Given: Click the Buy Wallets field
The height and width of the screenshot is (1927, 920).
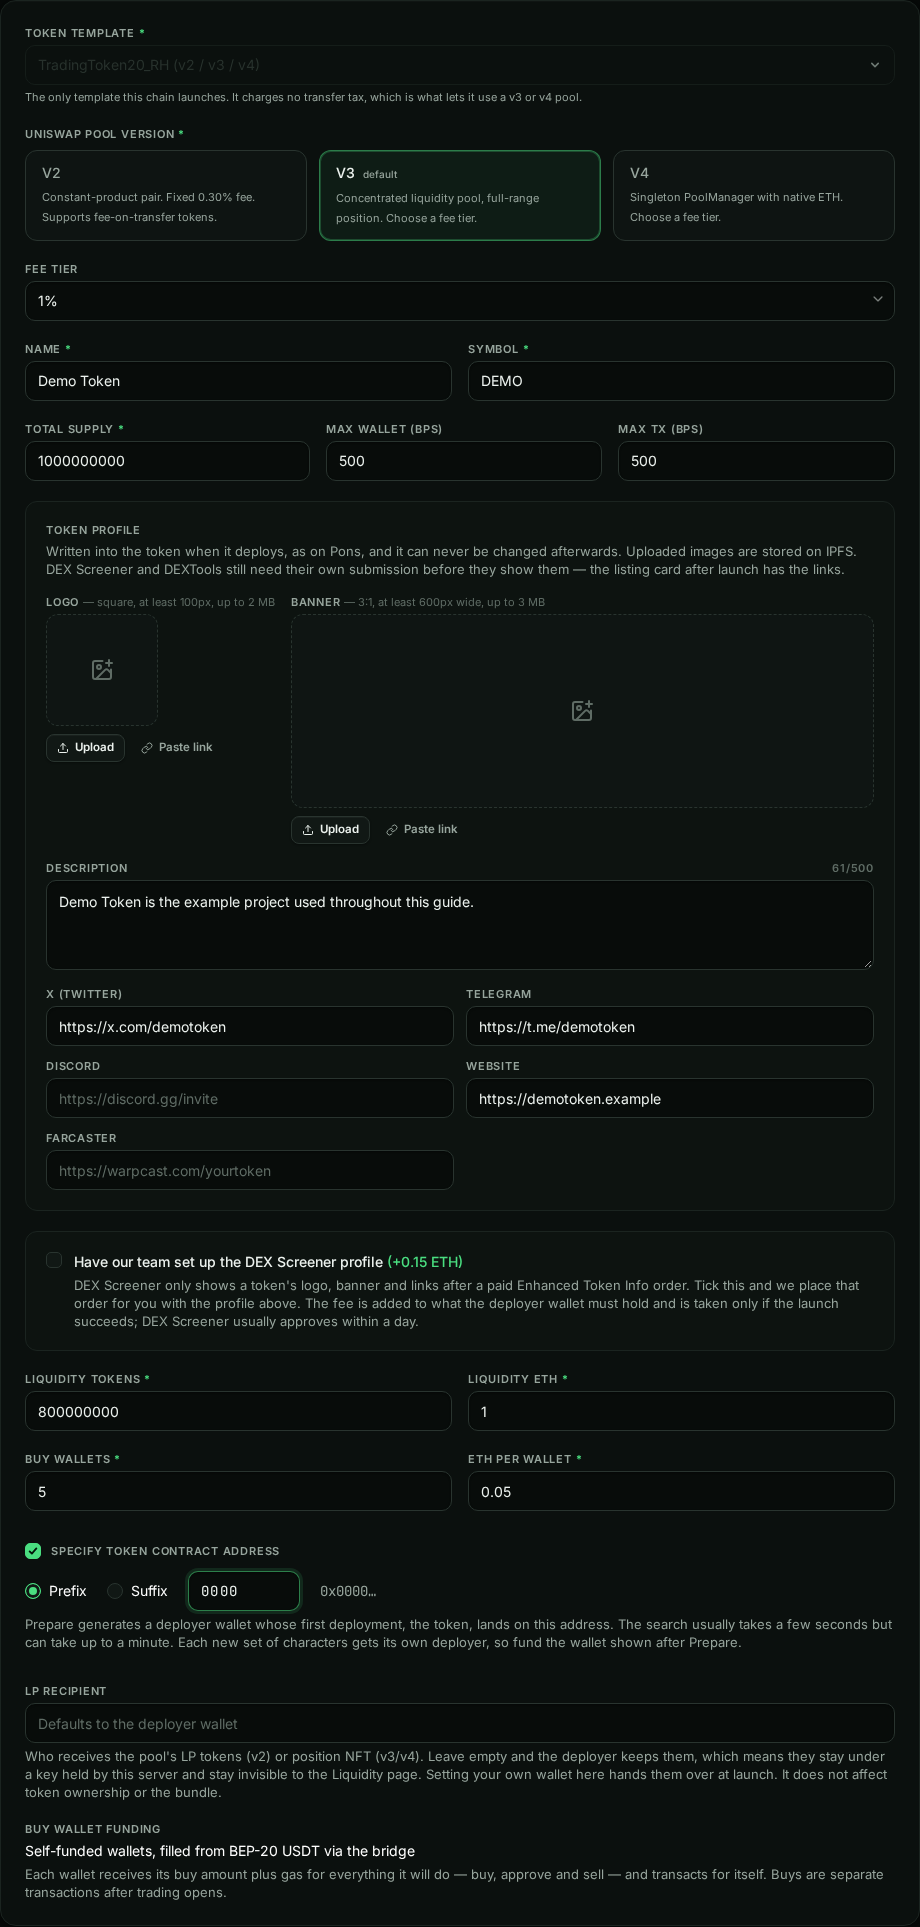Looking at the screenshot, I should point(238,1492).
